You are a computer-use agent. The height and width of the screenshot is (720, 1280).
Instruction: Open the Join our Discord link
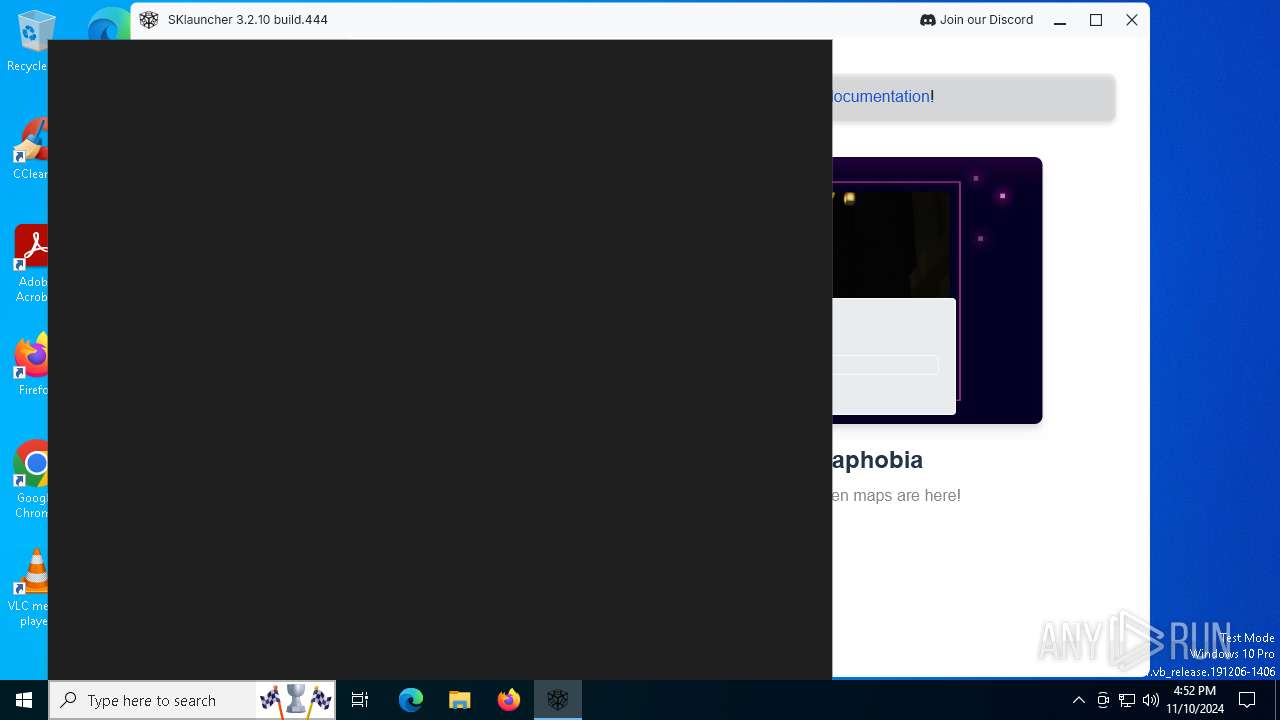[x=976, y=20]
